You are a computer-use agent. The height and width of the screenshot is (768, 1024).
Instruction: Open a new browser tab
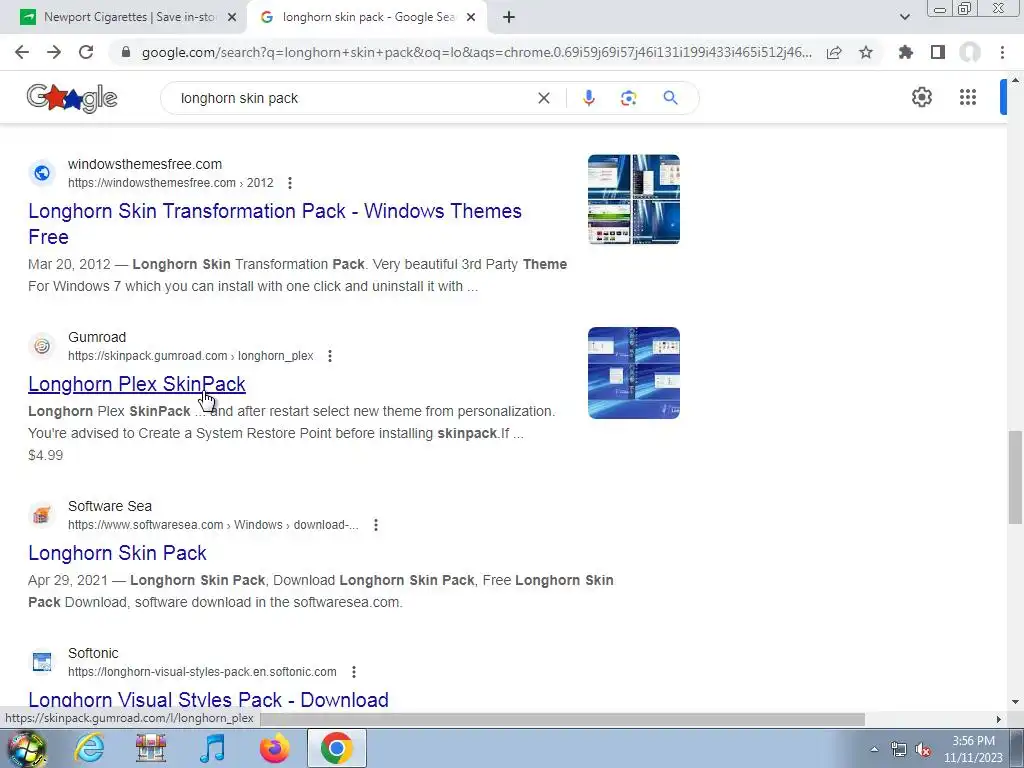click(509, 18)
